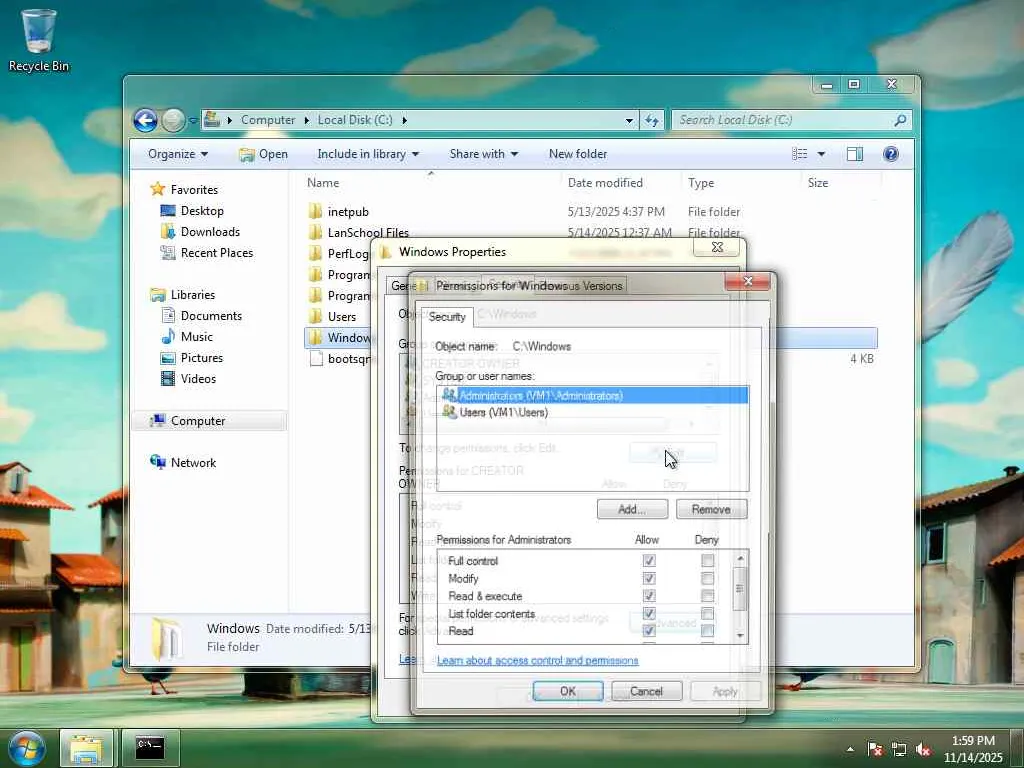Open Explorer help question mark icon
Viewport: 1024px width, 768px height.
click(891, 154)
